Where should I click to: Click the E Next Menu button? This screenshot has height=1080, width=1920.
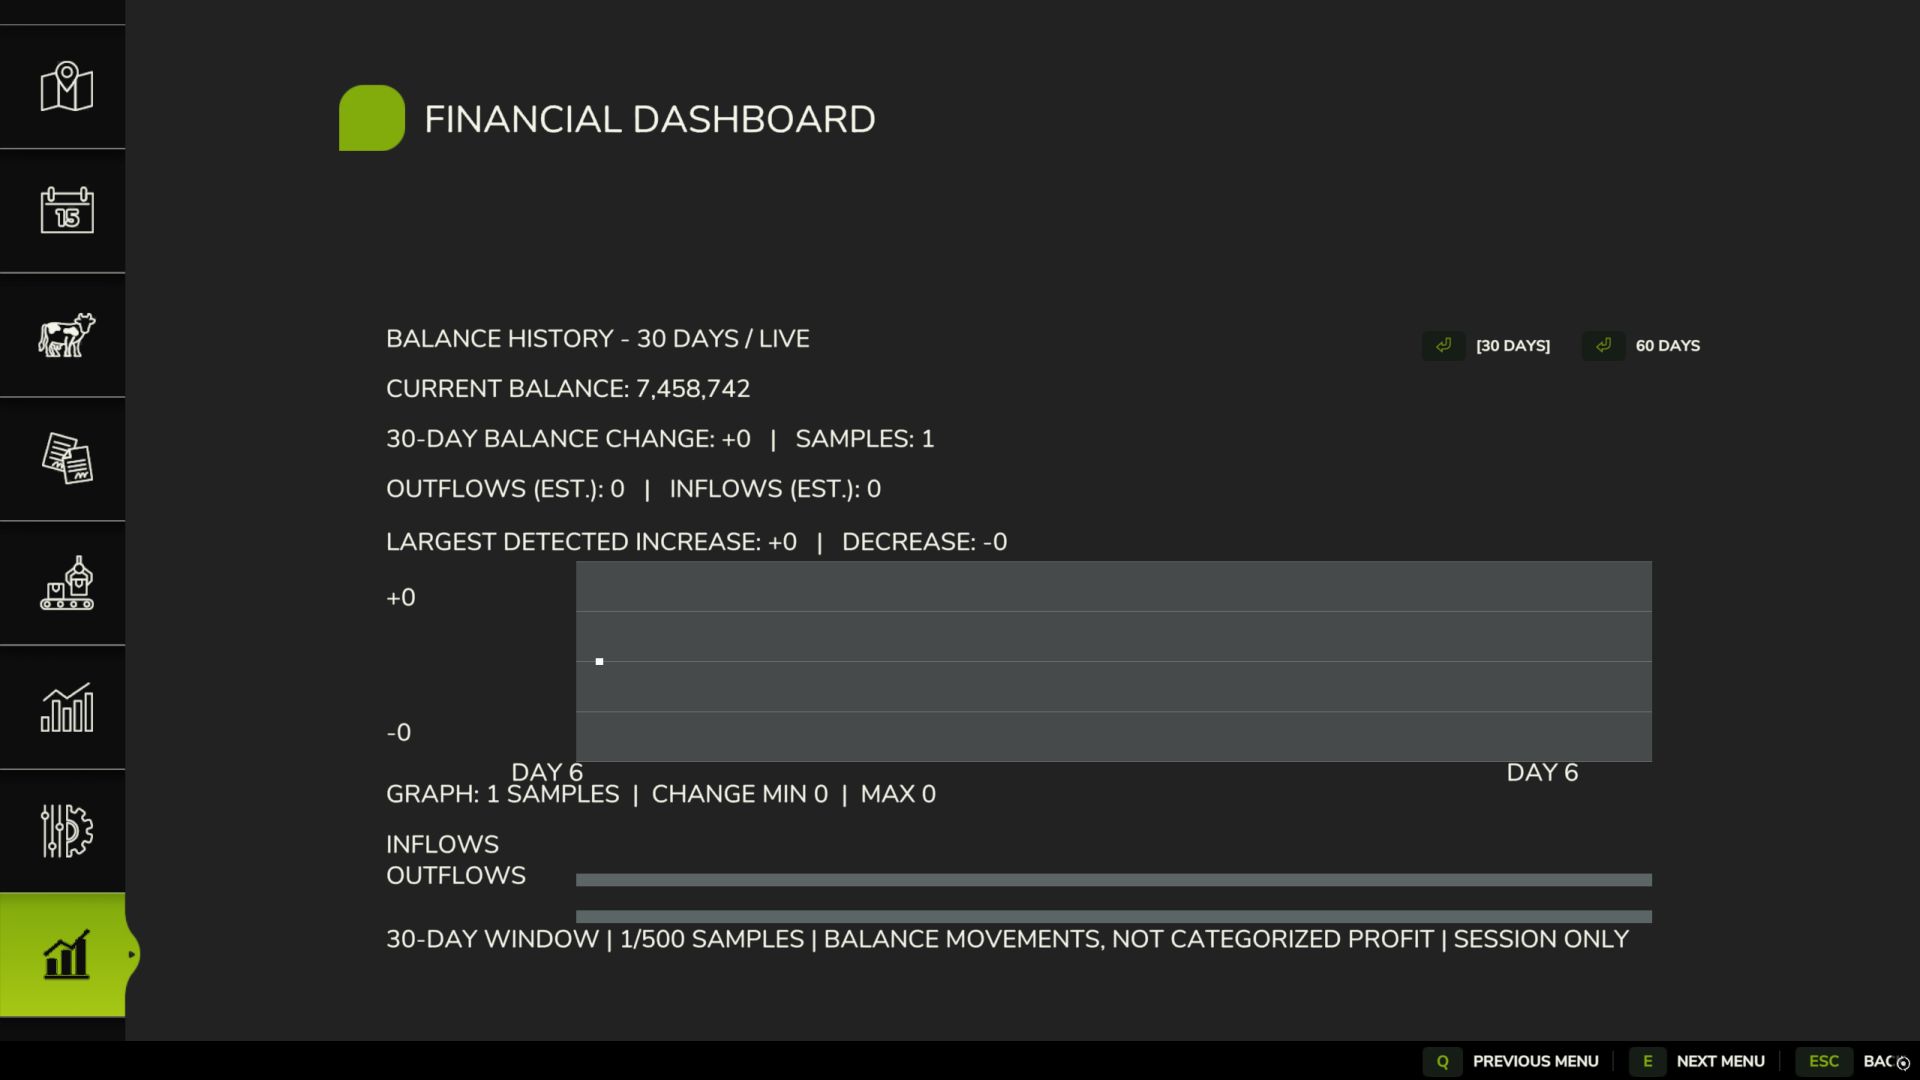[x=1697, y=1061]
